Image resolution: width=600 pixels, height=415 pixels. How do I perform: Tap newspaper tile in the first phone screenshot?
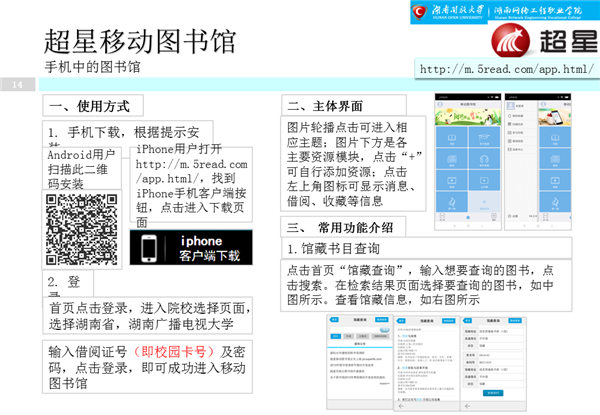click(x=452, y=159)
